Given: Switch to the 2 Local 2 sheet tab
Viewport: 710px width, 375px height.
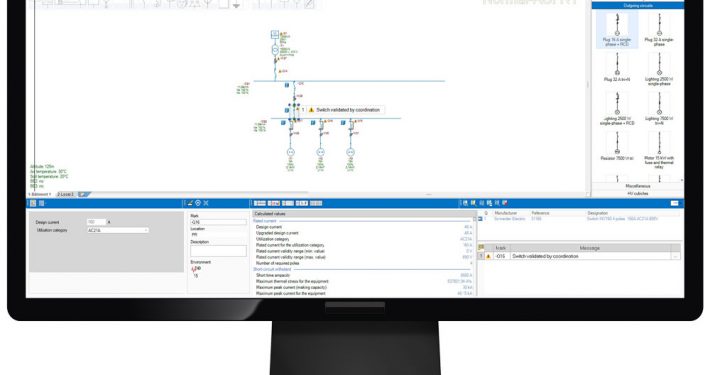Looking at the screenshot, I should point(65,194).
